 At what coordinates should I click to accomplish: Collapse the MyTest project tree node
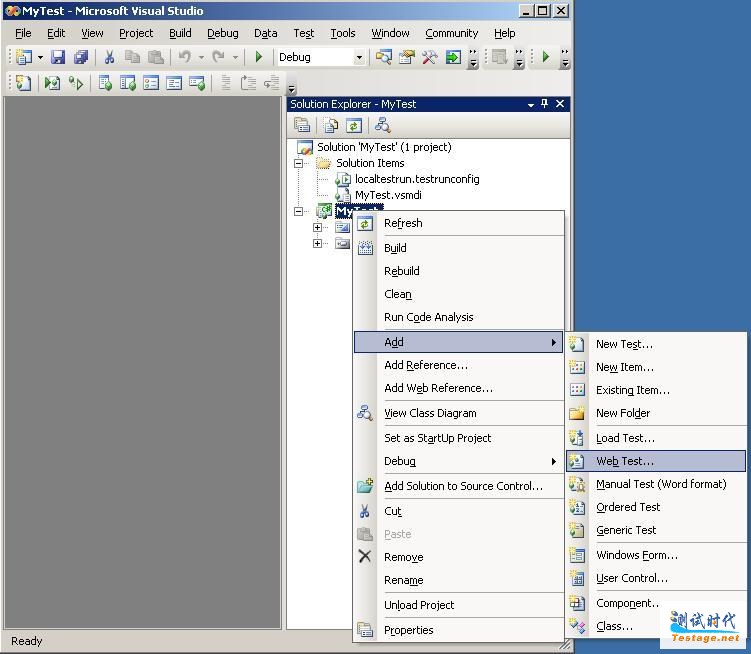click(x=298, y=211)
